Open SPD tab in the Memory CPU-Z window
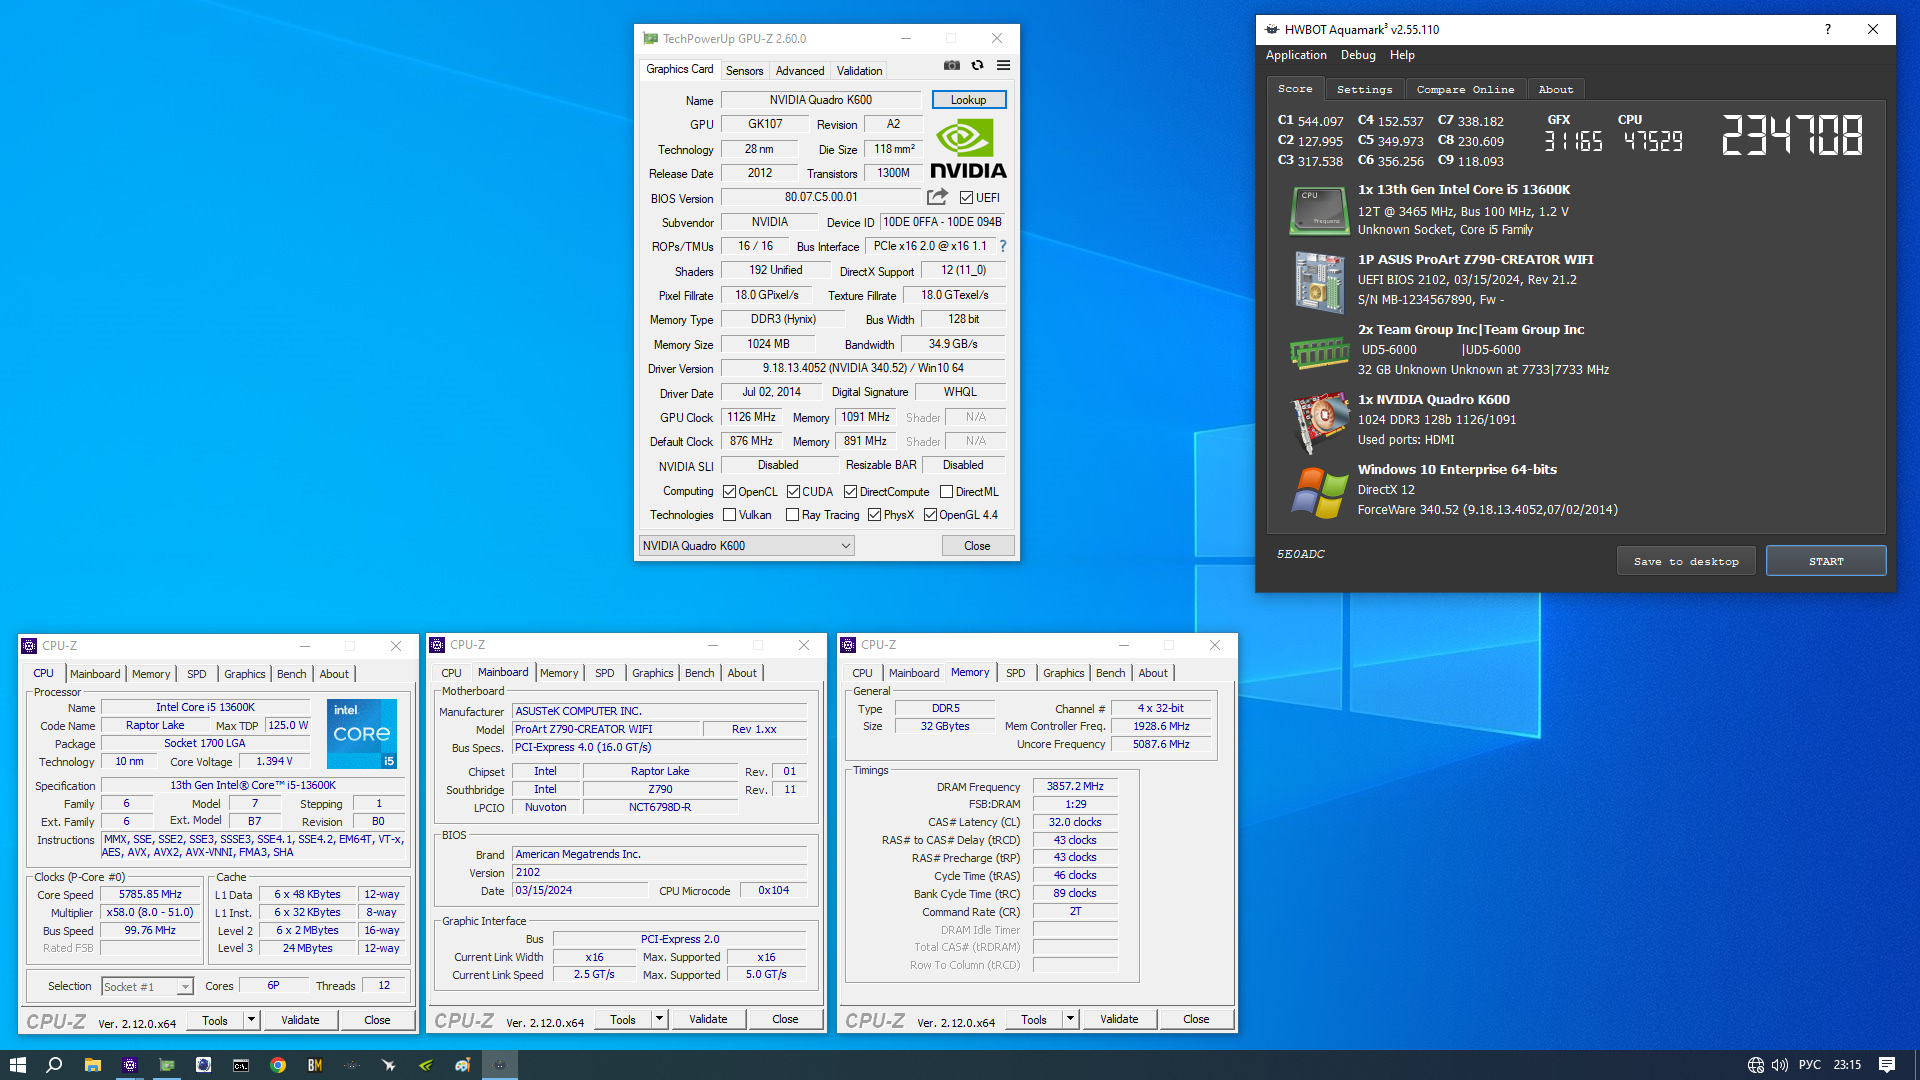This screenshot has height=1080, width=1920. tap(1015, 673)
